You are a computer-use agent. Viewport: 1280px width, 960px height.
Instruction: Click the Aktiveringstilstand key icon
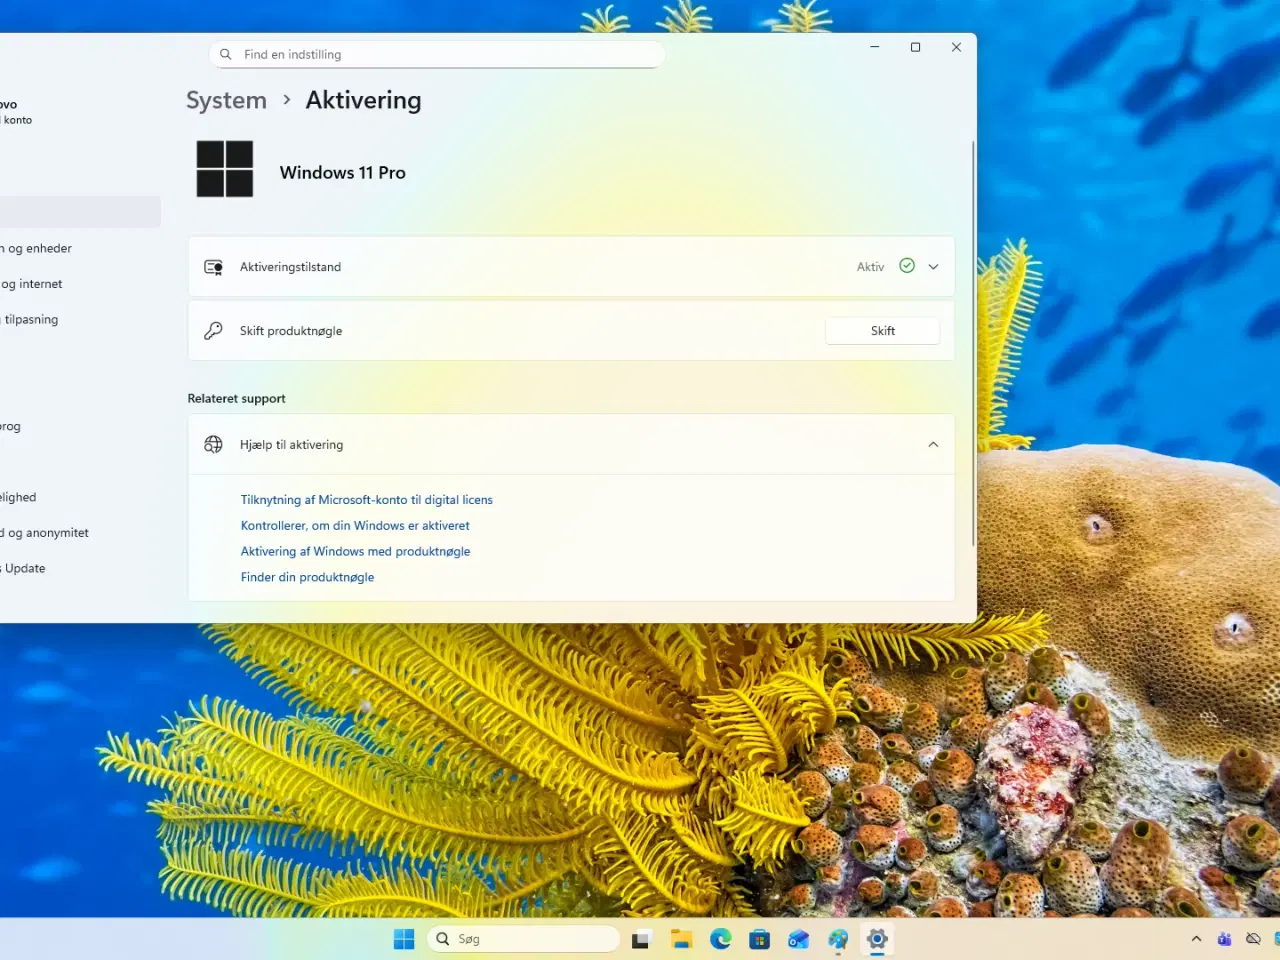213,266
